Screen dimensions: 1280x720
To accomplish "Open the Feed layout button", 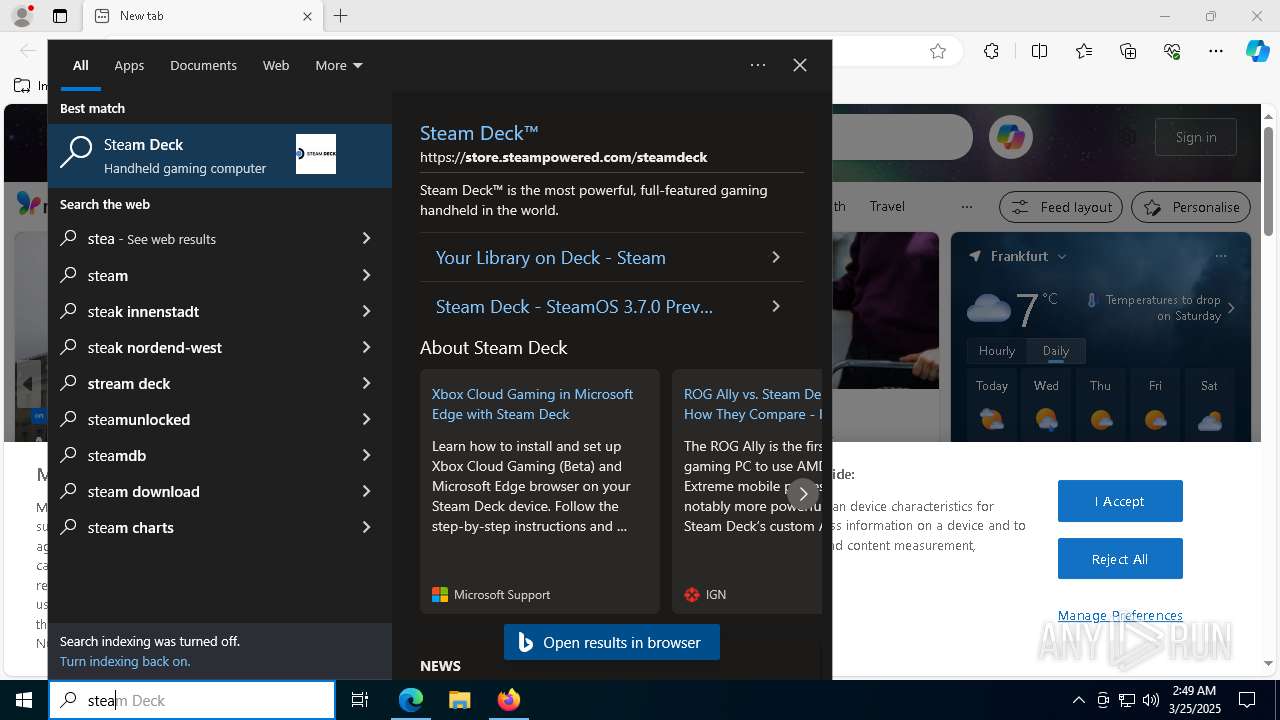I will click(x=1061, y=207).
